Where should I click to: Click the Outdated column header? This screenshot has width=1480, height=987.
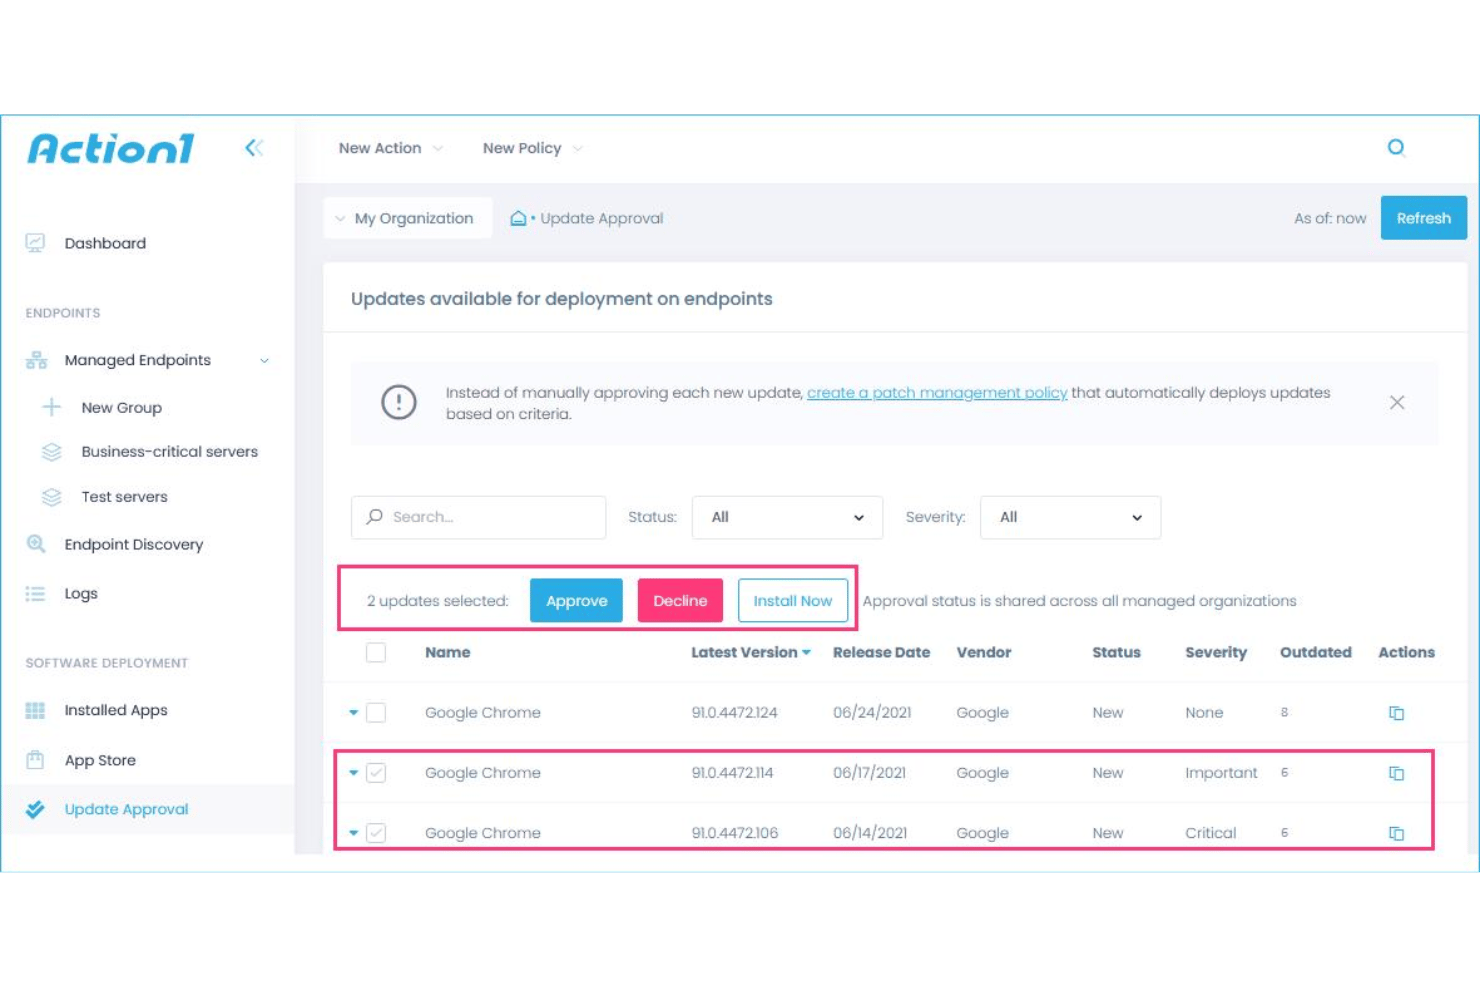1316,652
